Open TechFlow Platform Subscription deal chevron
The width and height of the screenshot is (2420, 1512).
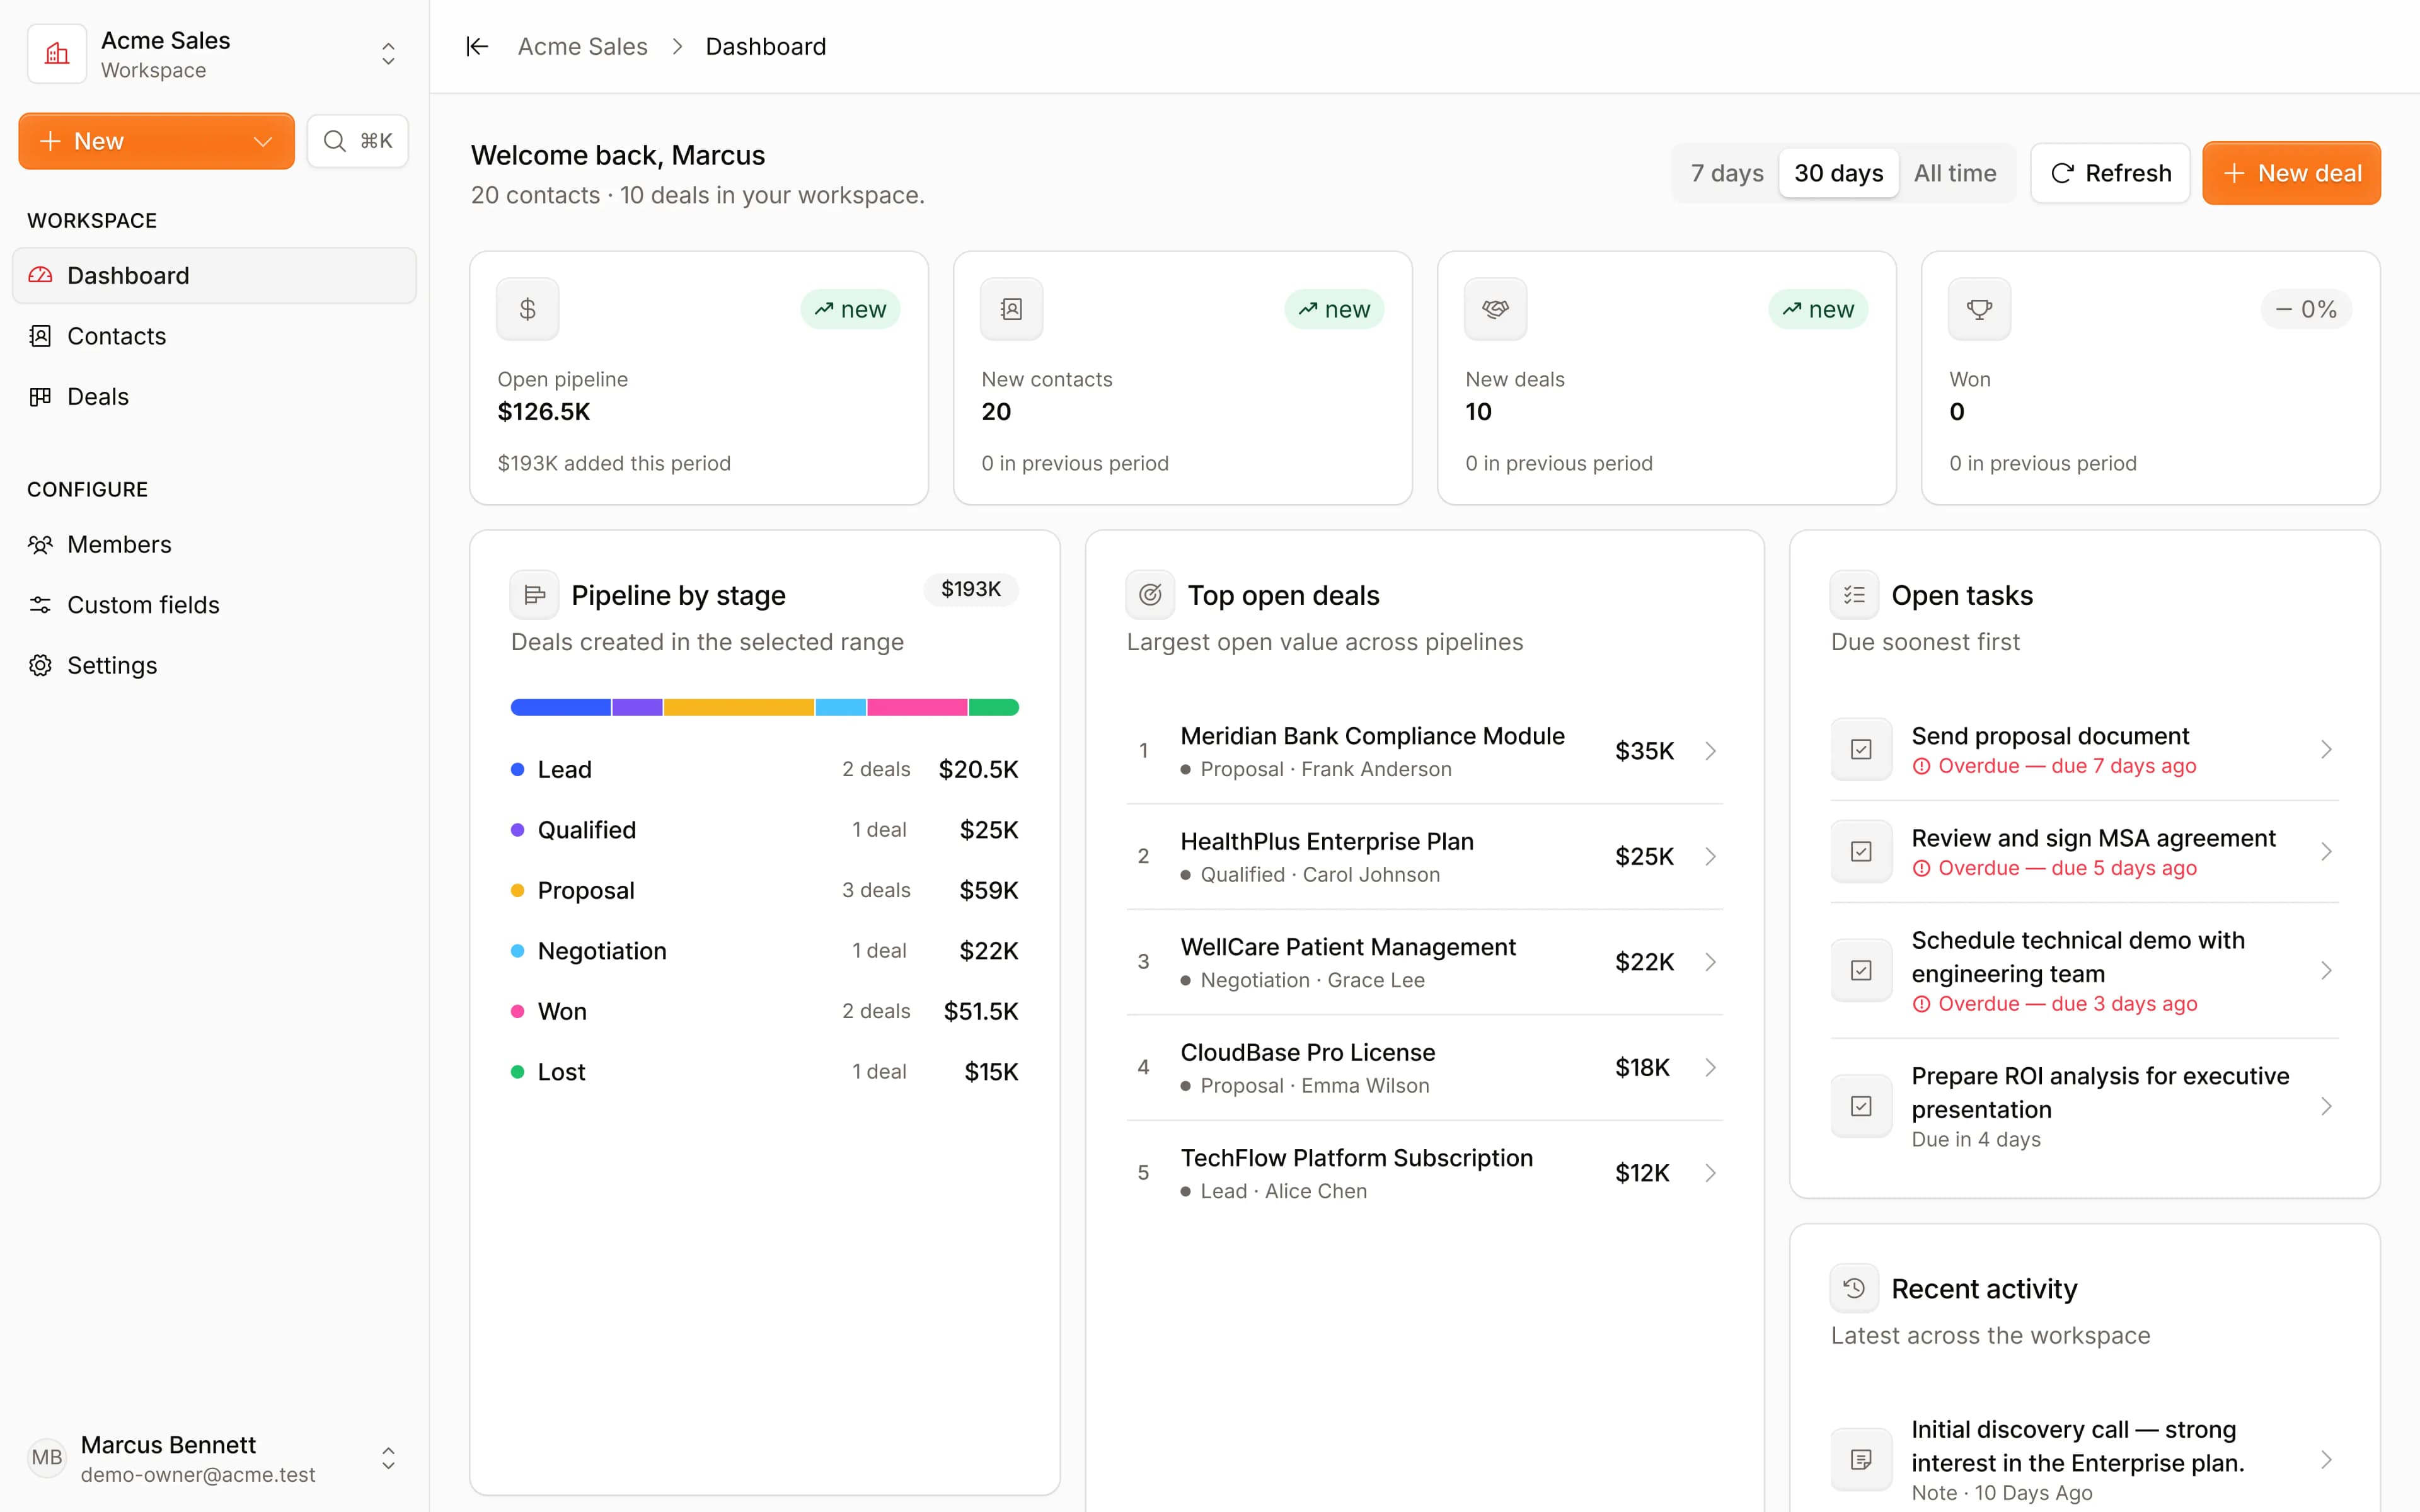pos(1711,1173)
